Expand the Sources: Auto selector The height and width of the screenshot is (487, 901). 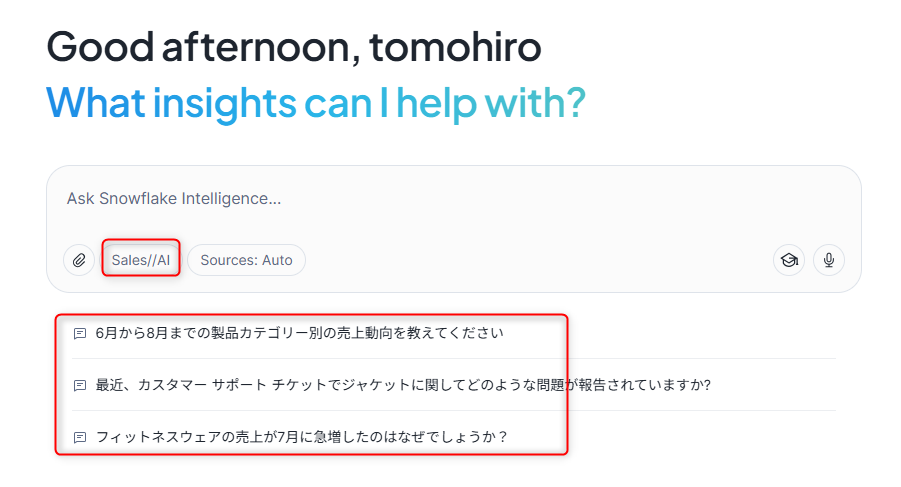[x=246, y=260]
